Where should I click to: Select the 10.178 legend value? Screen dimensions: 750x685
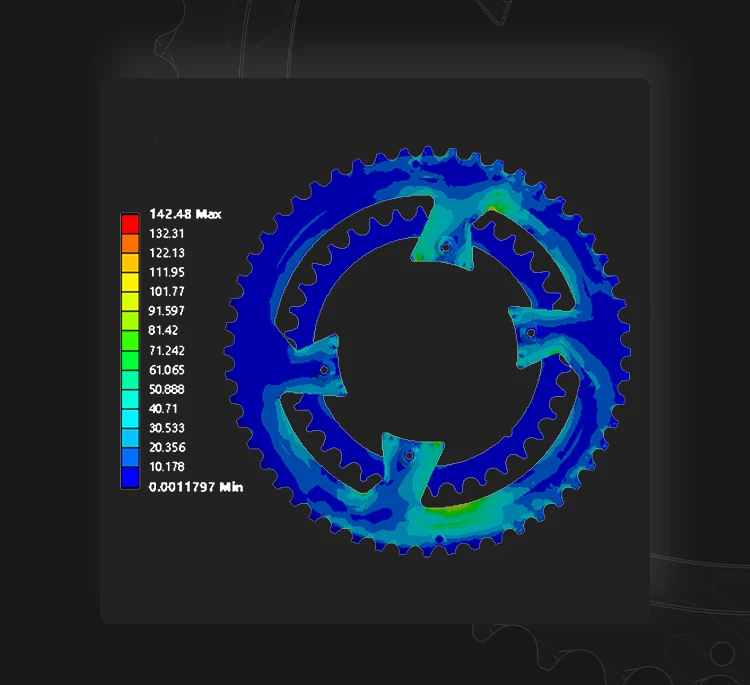pos(166,467)
